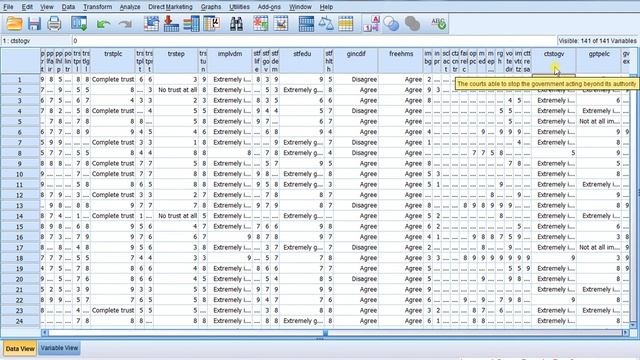The height and width of the screenshot is (360, 640).
Task: Click 'Not at all im...' cell in row 5
Action: point(599,121)
